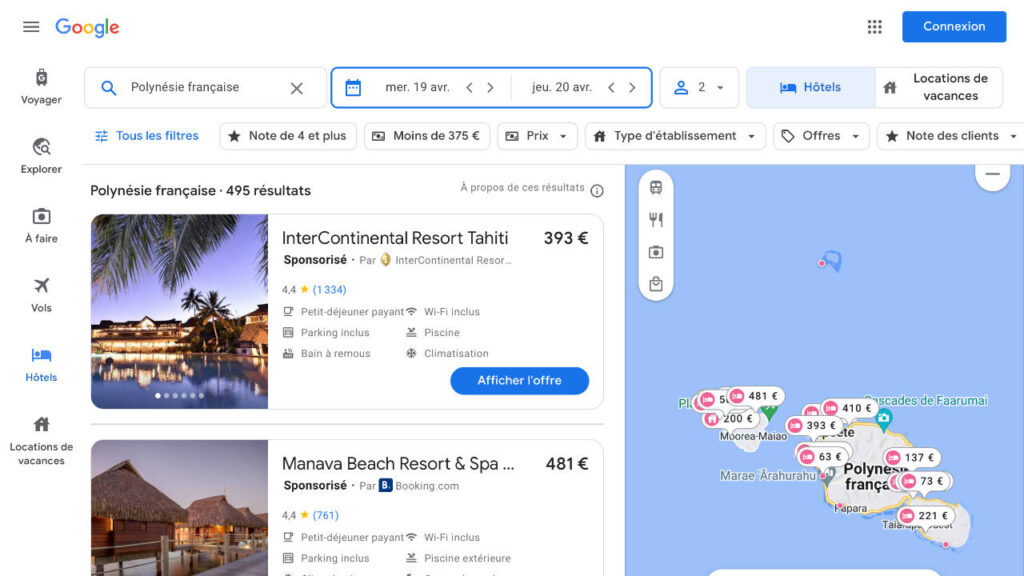Image resolution: width=1024 pixels, height=576 pixels.
Task: Open Tous les filtres panel
Action: [x=147, y=136]
